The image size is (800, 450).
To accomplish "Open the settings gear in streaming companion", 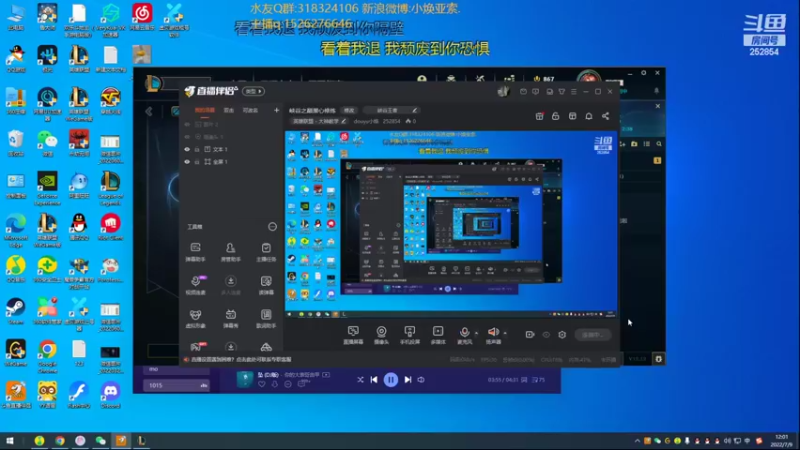I will point(562,335).
